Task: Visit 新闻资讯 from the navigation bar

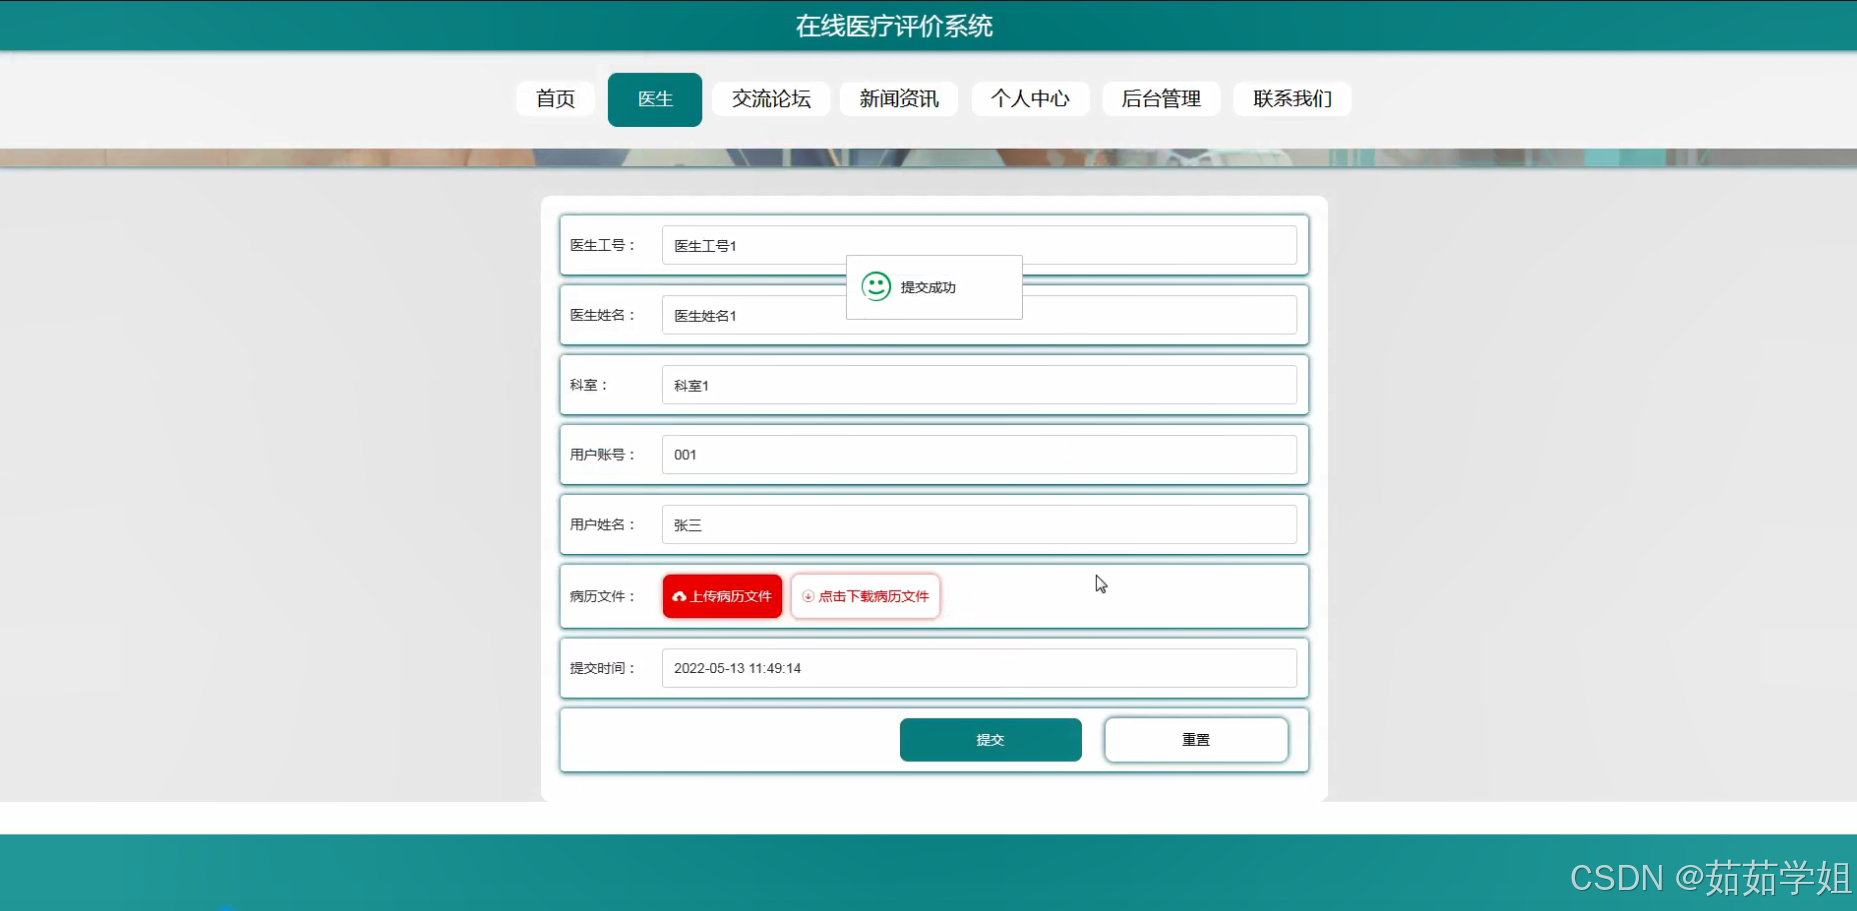Action: pos(898,99)
